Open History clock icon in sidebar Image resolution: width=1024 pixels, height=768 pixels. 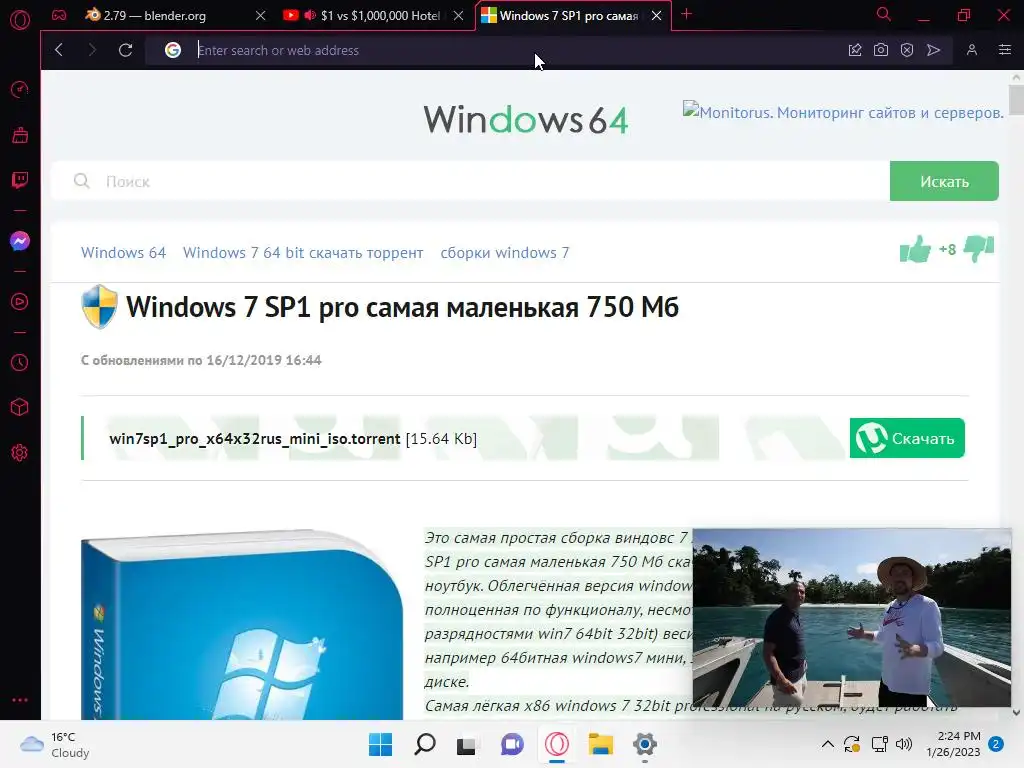point(20,362)
